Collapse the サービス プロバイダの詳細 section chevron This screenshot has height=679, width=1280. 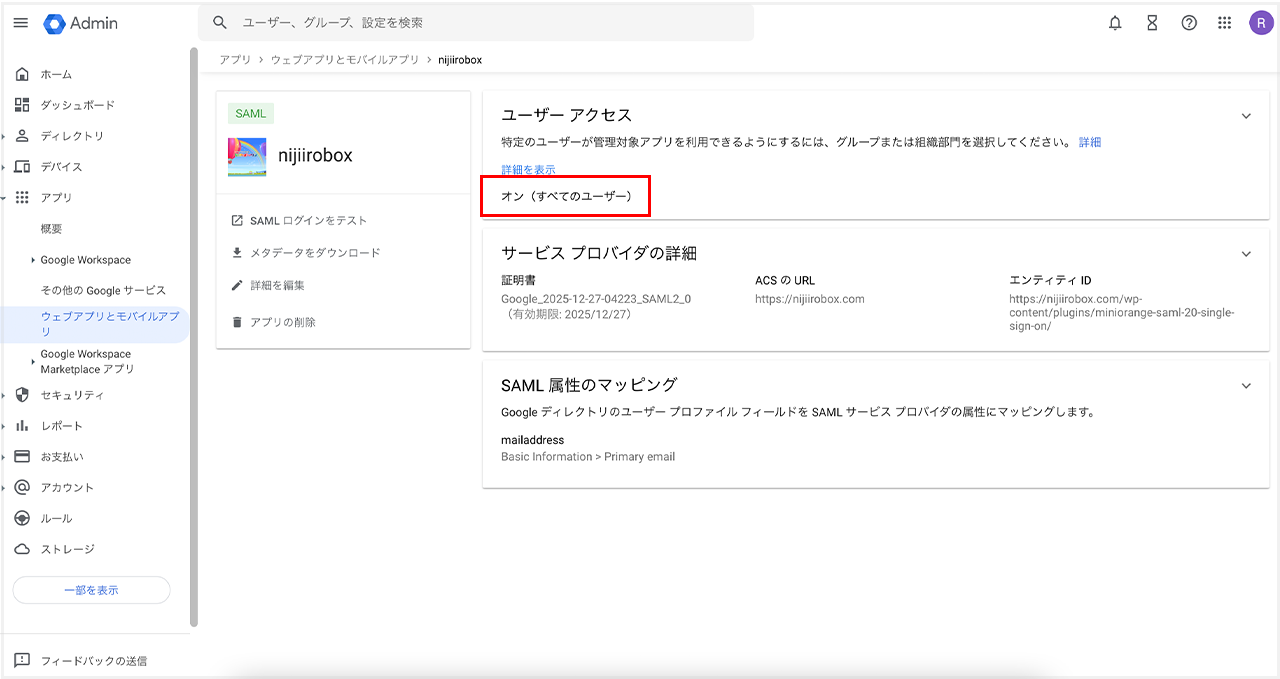(1246, 254)
